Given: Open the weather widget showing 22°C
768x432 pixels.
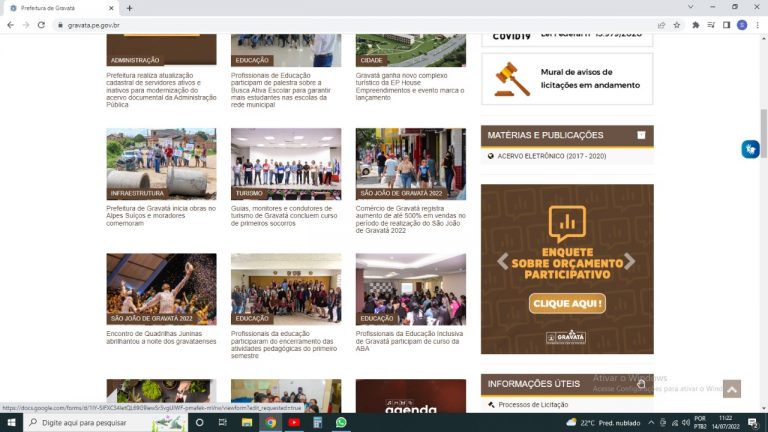Looking at the screenshot, I should 603,423.
